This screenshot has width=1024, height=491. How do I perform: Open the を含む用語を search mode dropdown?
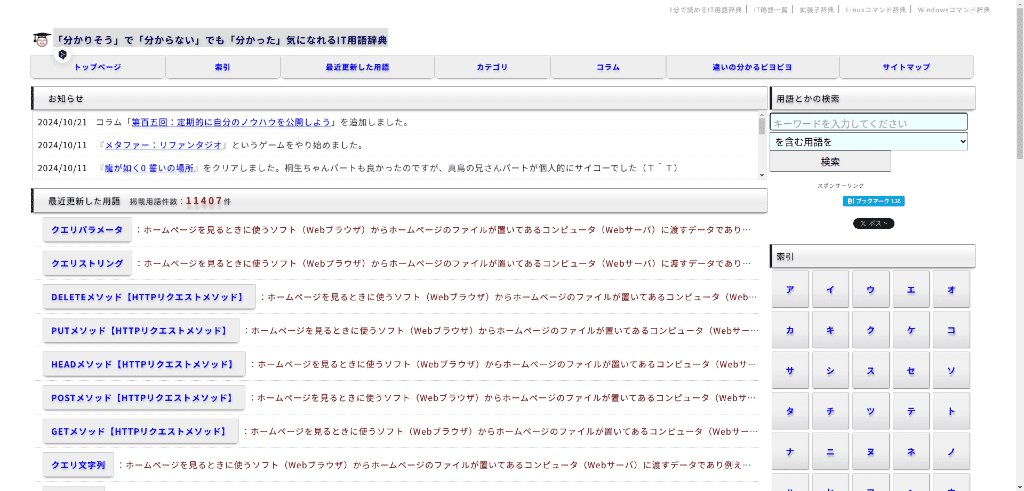[x=868, y=142]
